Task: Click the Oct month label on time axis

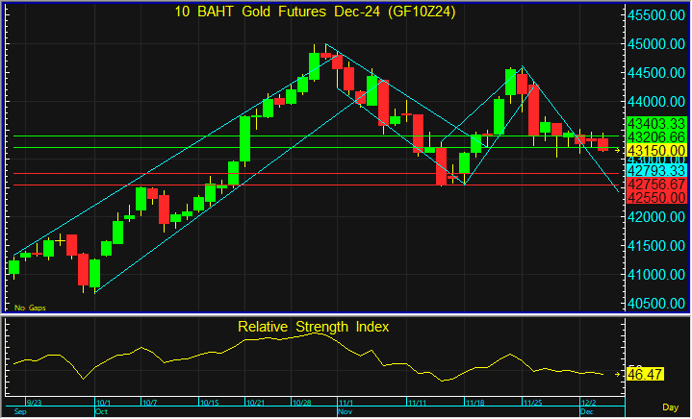Action: (x=99, y=411)
